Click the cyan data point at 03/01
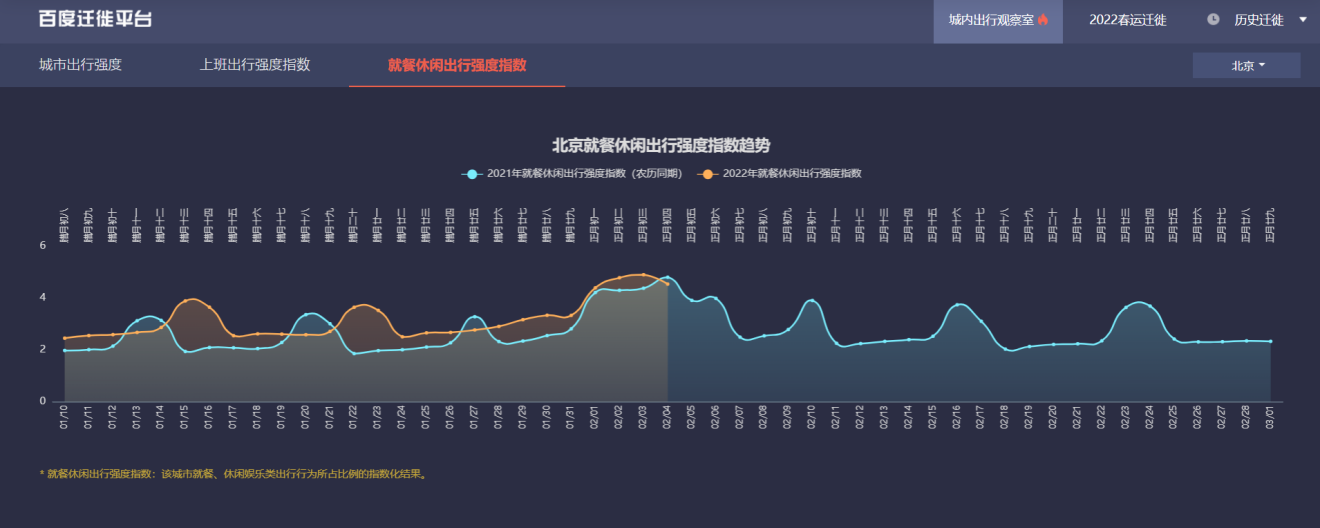 (x=1270, y=341)
